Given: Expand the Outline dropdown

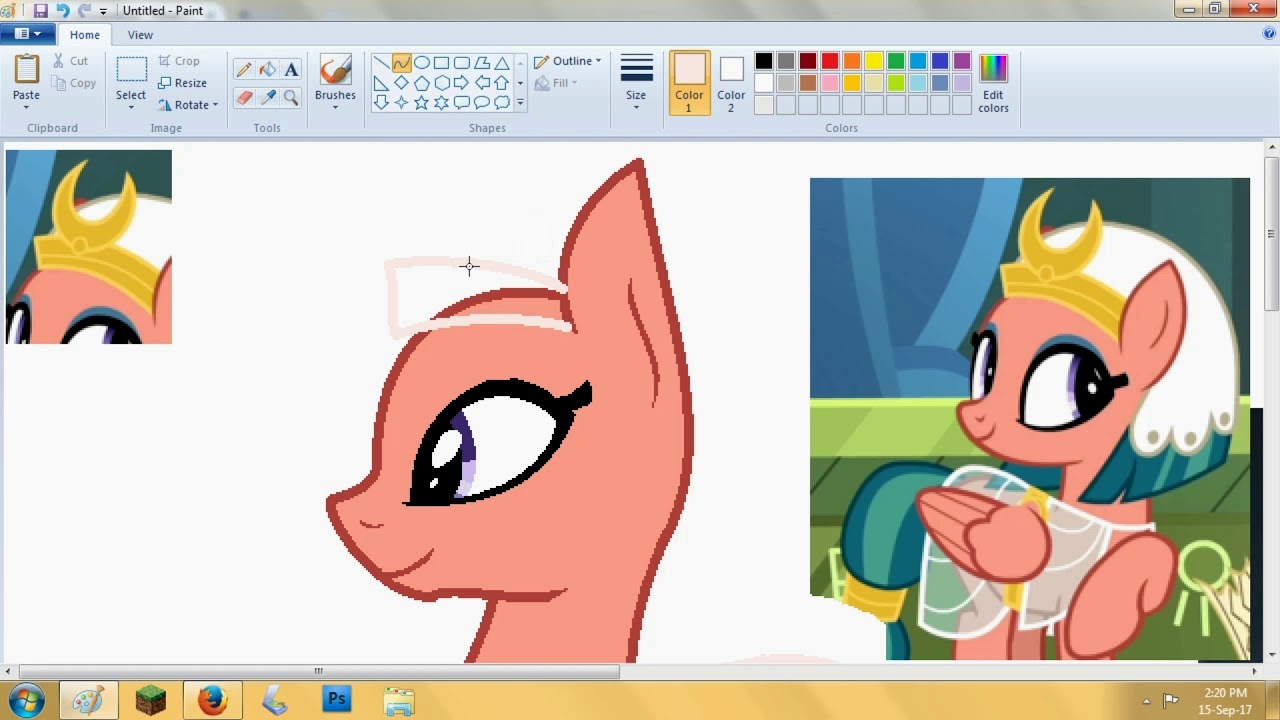Looking at the screenshot, I should [598, 61].
